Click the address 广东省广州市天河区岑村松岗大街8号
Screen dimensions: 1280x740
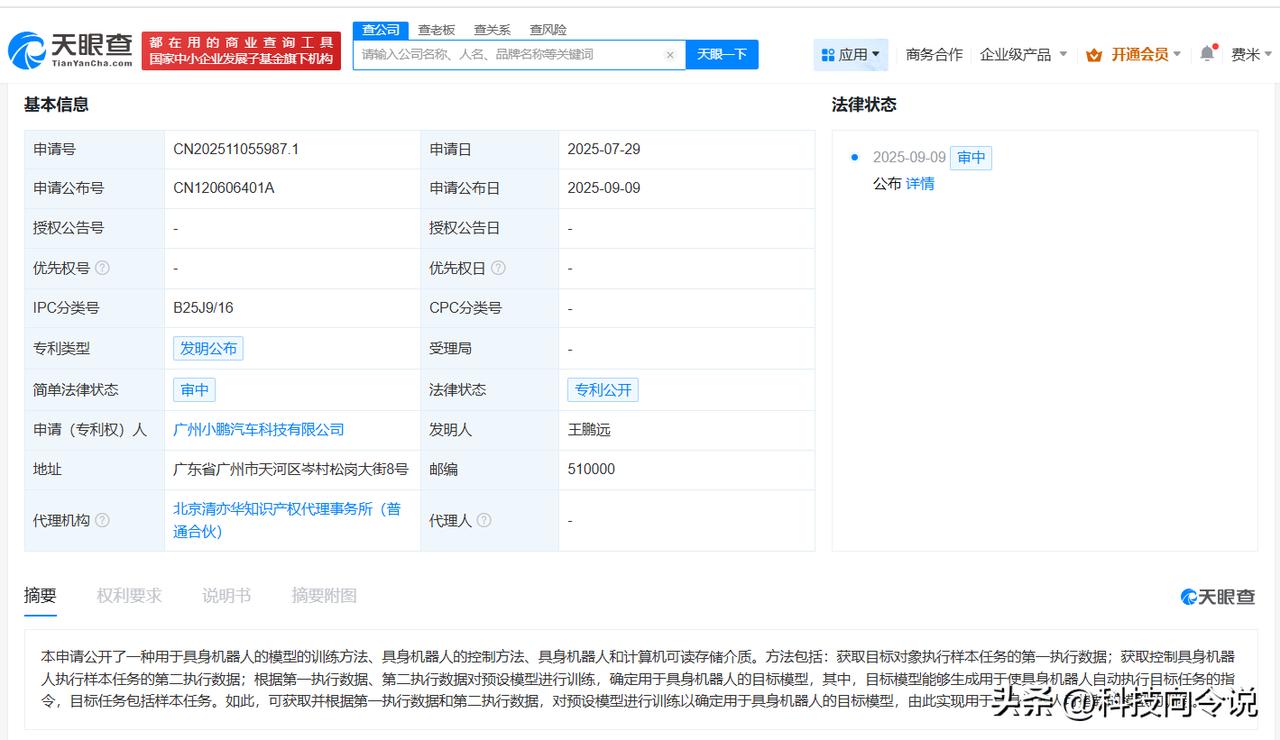coord(291,469)
